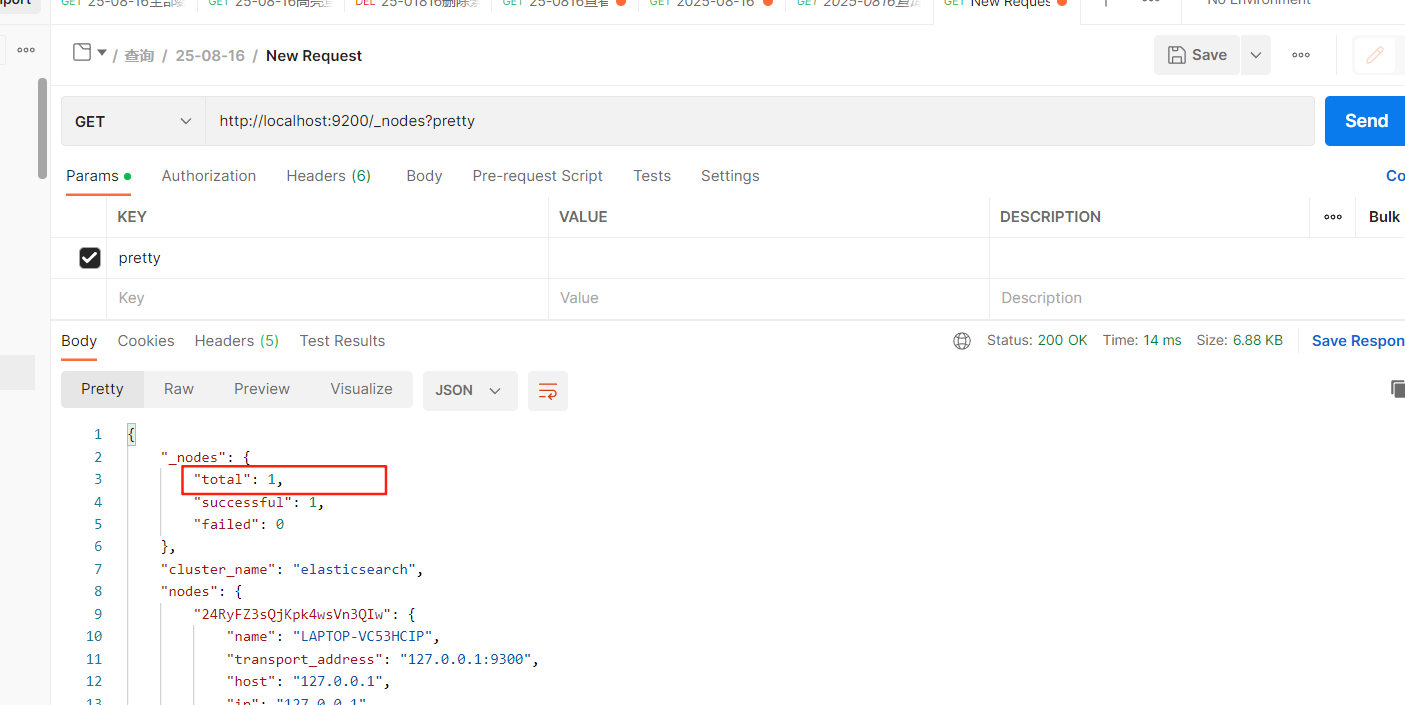
Task: Click the pretty key cell
Action: (x=328, y=258)
